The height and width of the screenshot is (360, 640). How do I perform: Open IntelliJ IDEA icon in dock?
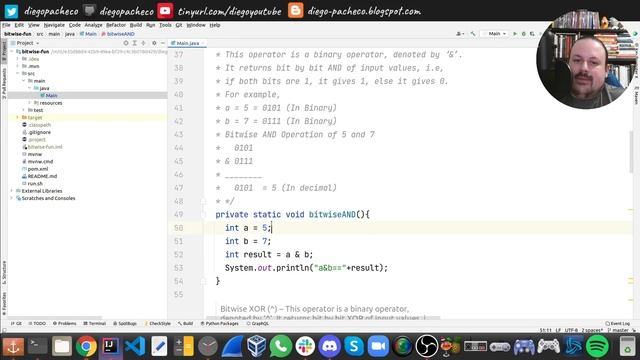(110, 347)
